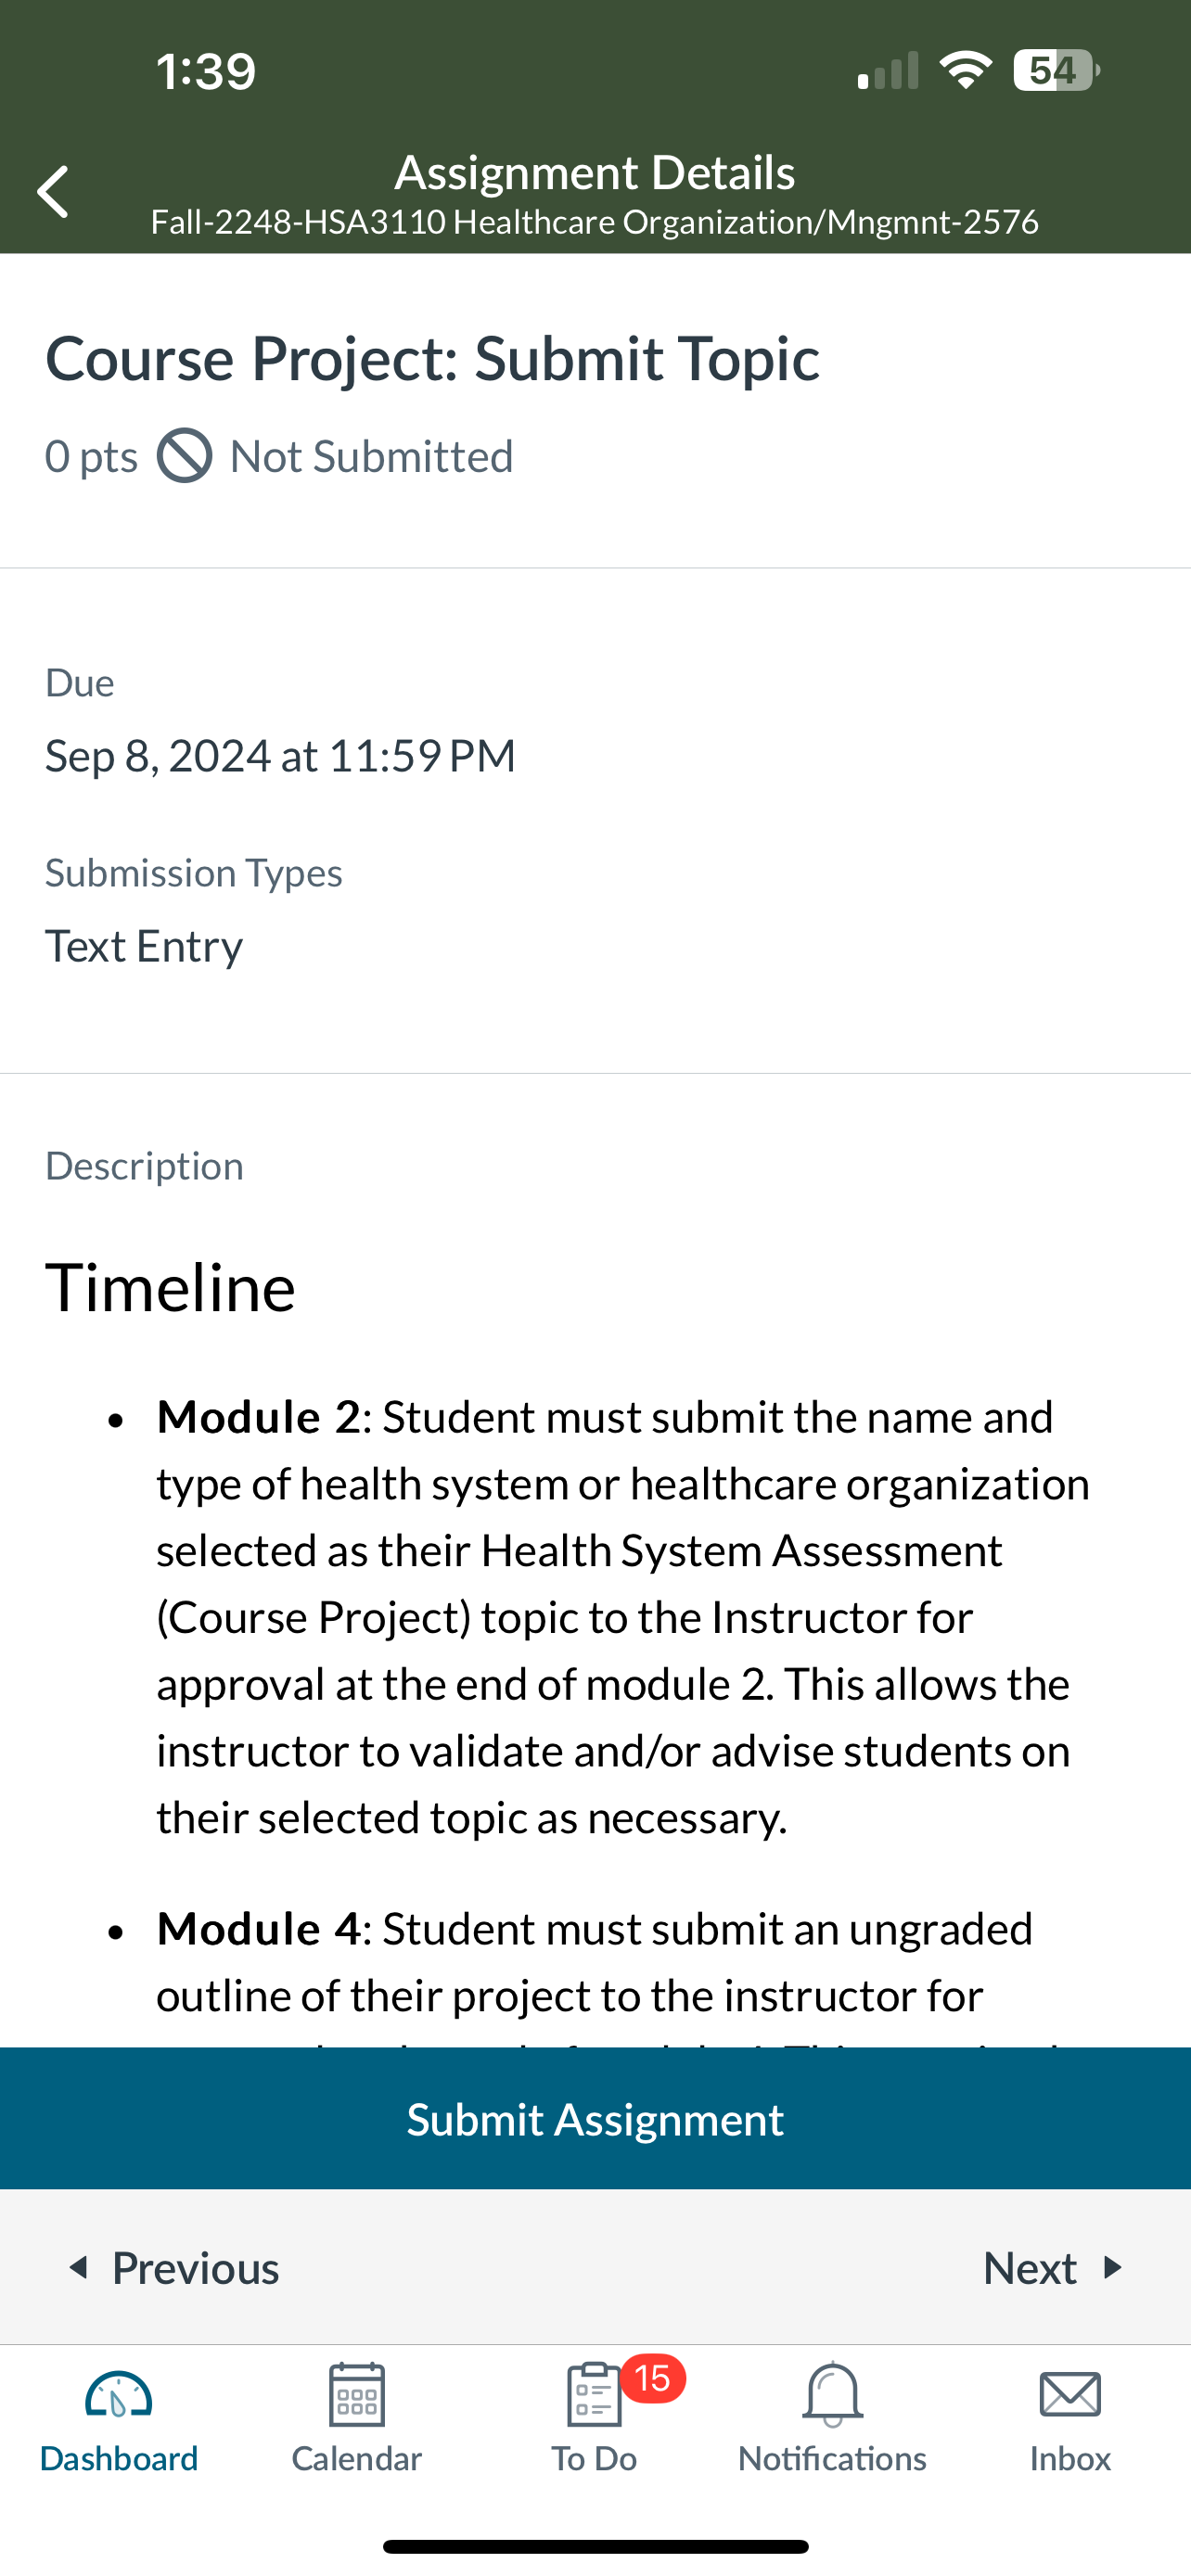Select the Assignment Details header title
Screen dimensions: 1191x2576
595,172
